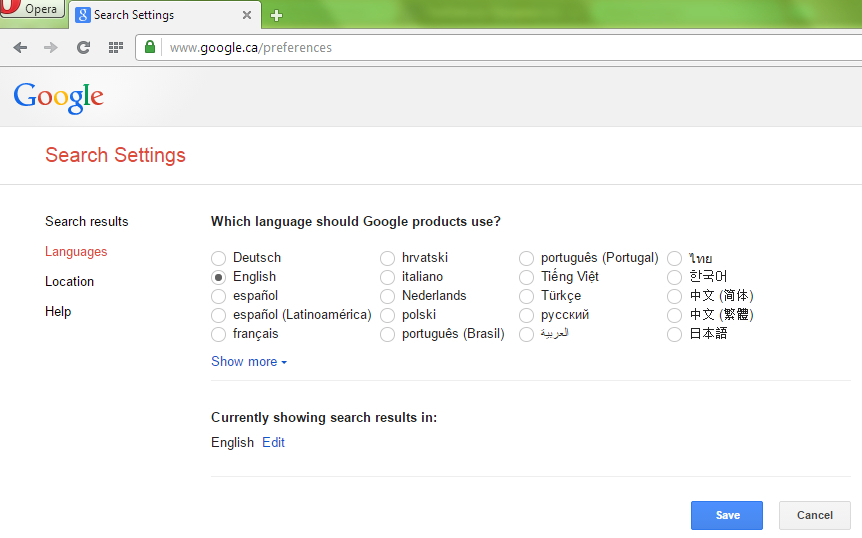Switch to the Location settings section
The width and height of the screenshot is (862, 538).
click(x=69, y=281)
